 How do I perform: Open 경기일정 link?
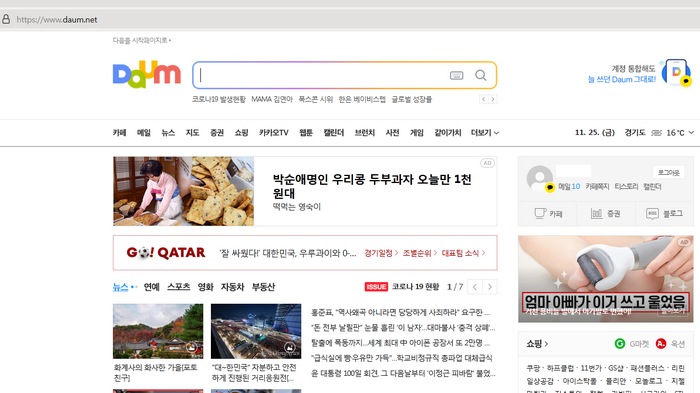pyautogui.click(x=381, y=253)
